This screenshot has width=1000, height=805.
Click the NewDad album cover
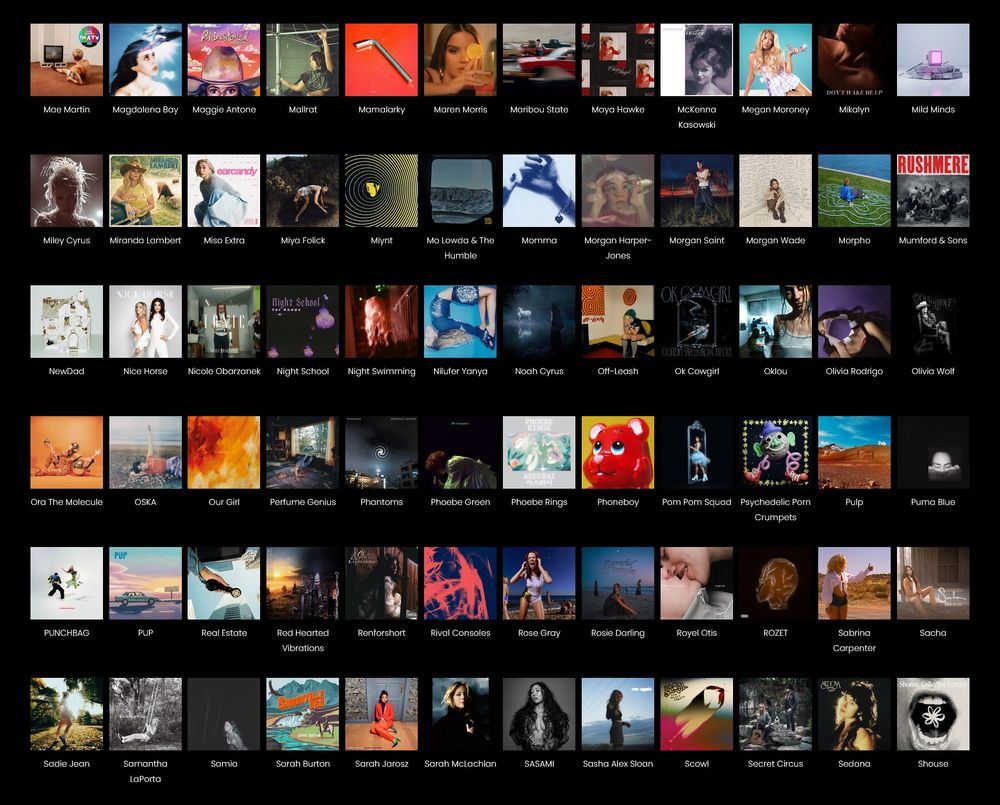[x=66, y=321]
